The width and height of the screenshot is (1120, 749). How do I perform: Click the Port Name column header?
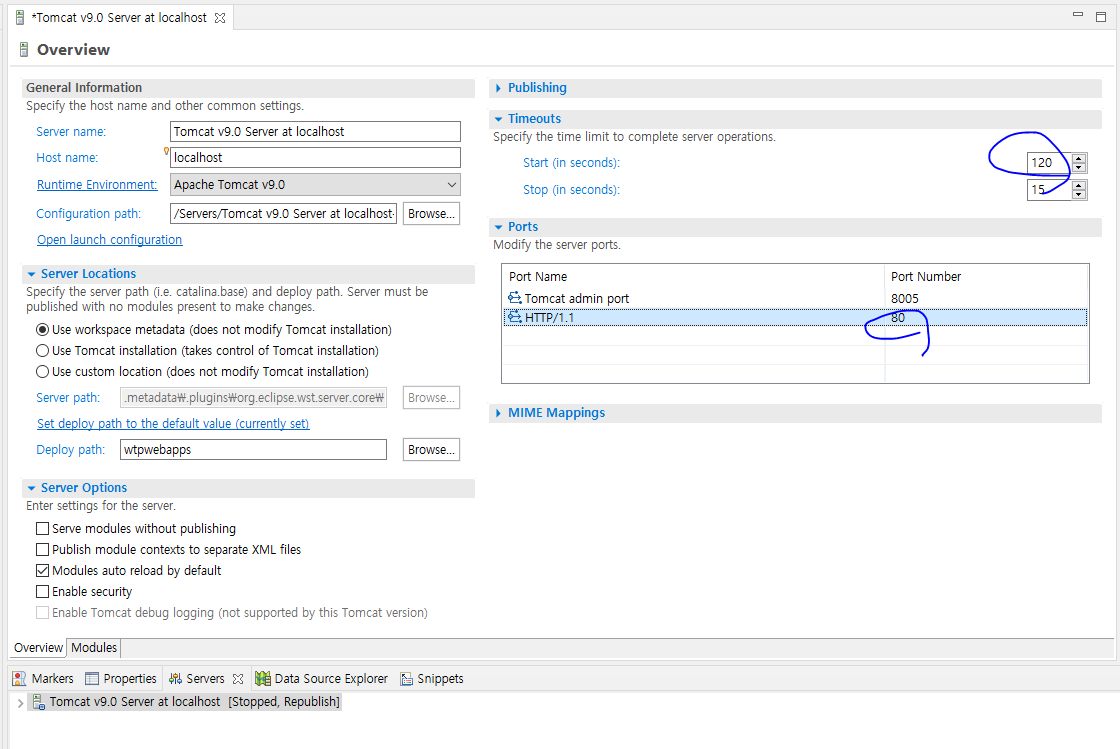tap(693, 276)
